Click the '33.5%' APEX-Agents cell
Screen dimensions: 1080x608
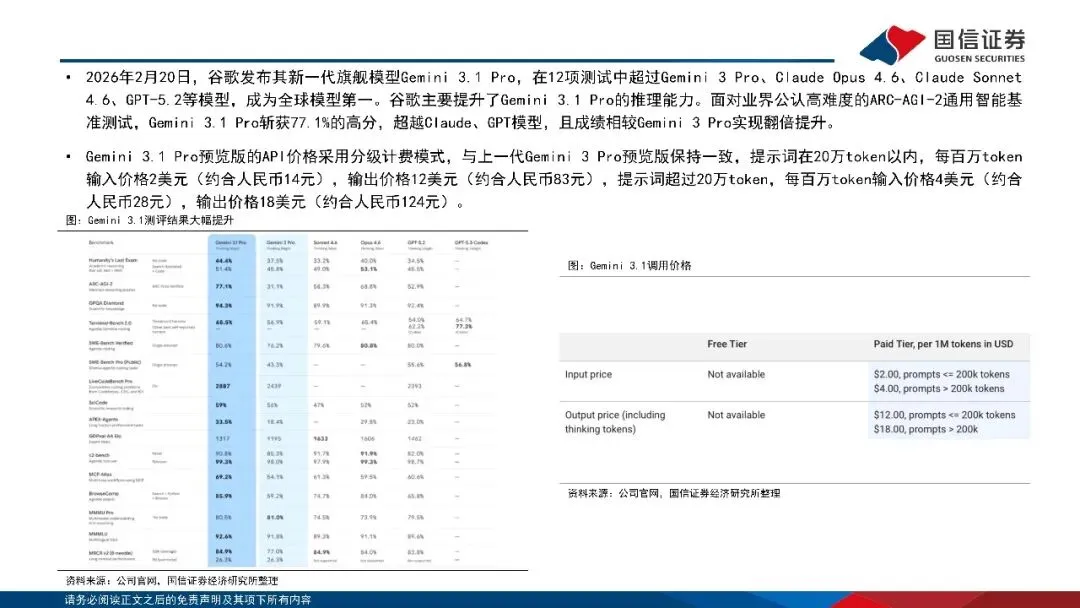point(224,422)
